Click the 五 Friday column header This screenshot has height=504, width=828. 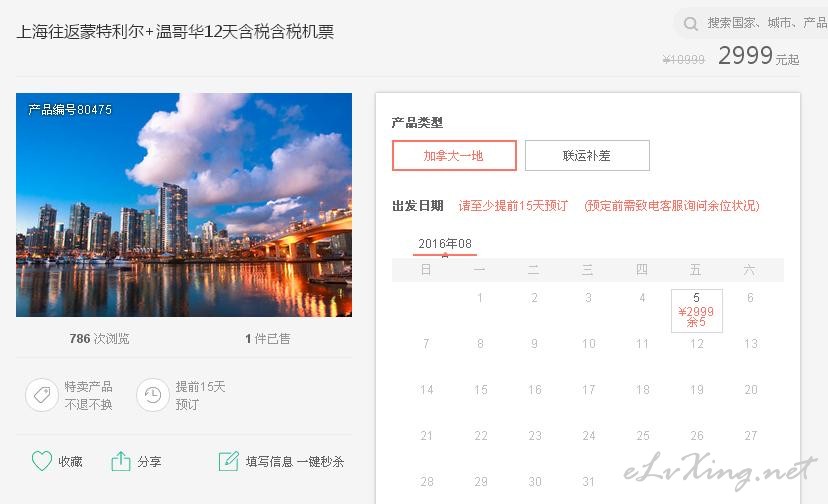coord(695,270)
